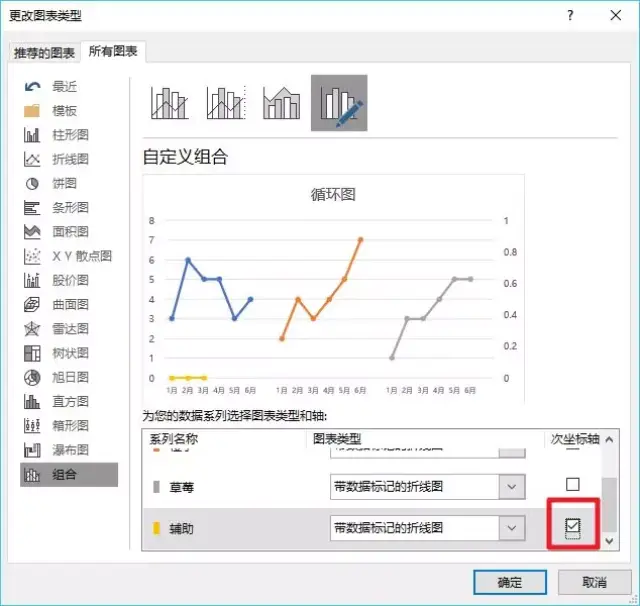The image size is (640, 606).
Task: Pick the custom combination subtype icon
Action: (339, 103)
